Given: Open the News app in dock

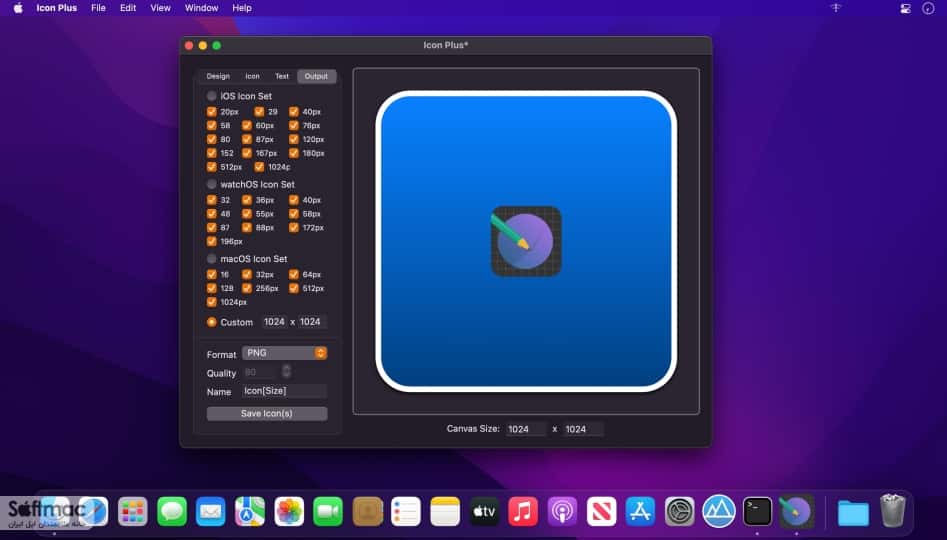Looking at the screenshot, I should (602, 512).
